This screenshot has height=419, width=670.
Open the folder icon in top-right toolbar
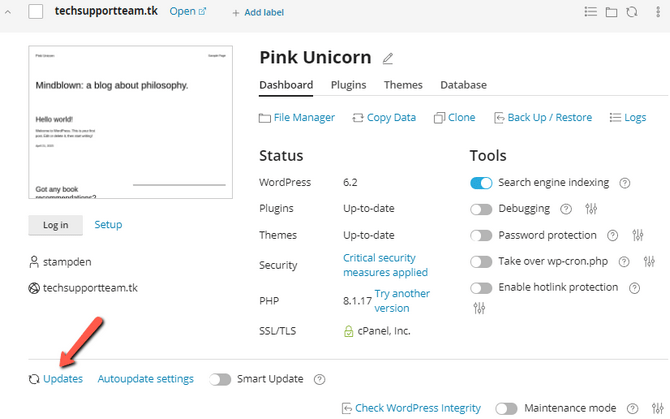[611, 12]
